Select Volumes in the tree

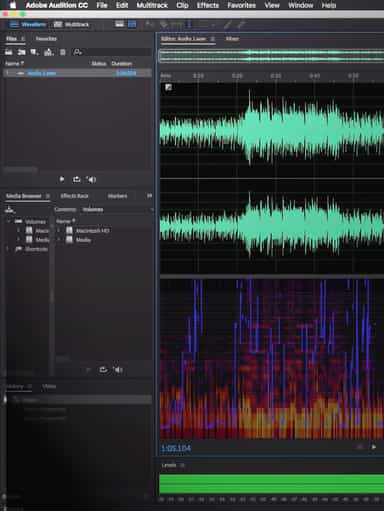[35, 221]
